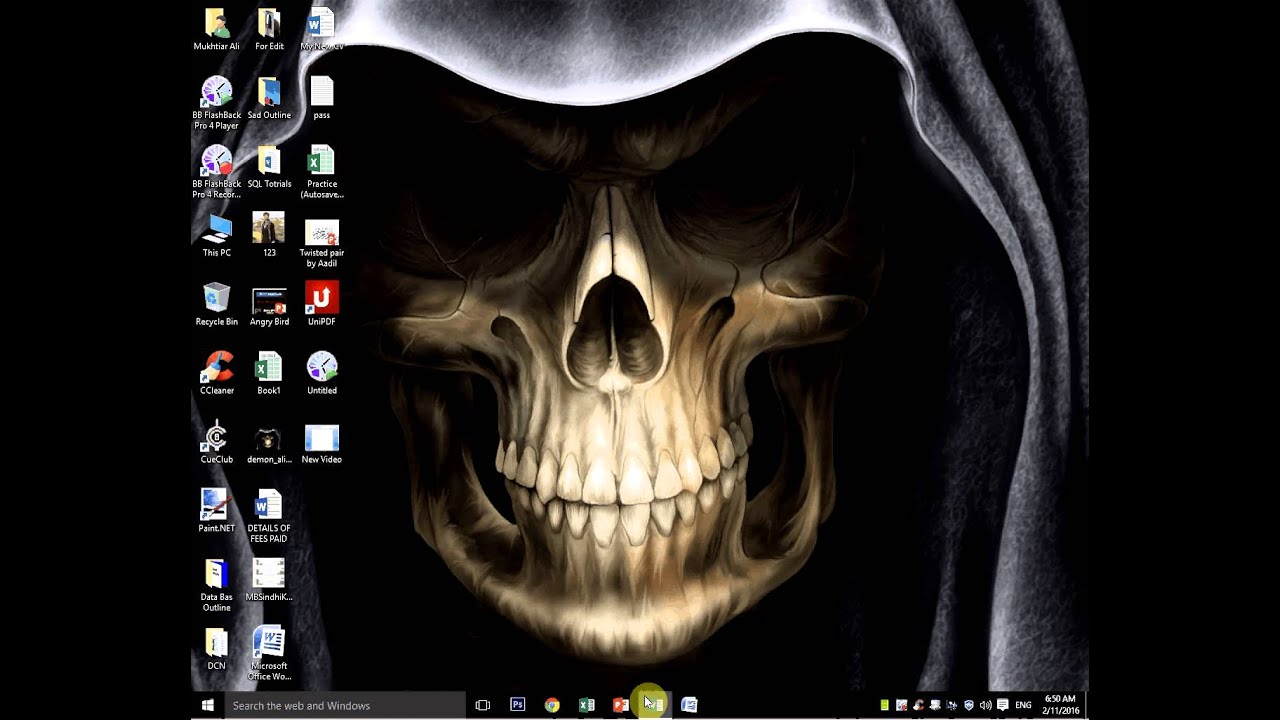
Task: Open the For Edit folder
Action: pos(269,29)
